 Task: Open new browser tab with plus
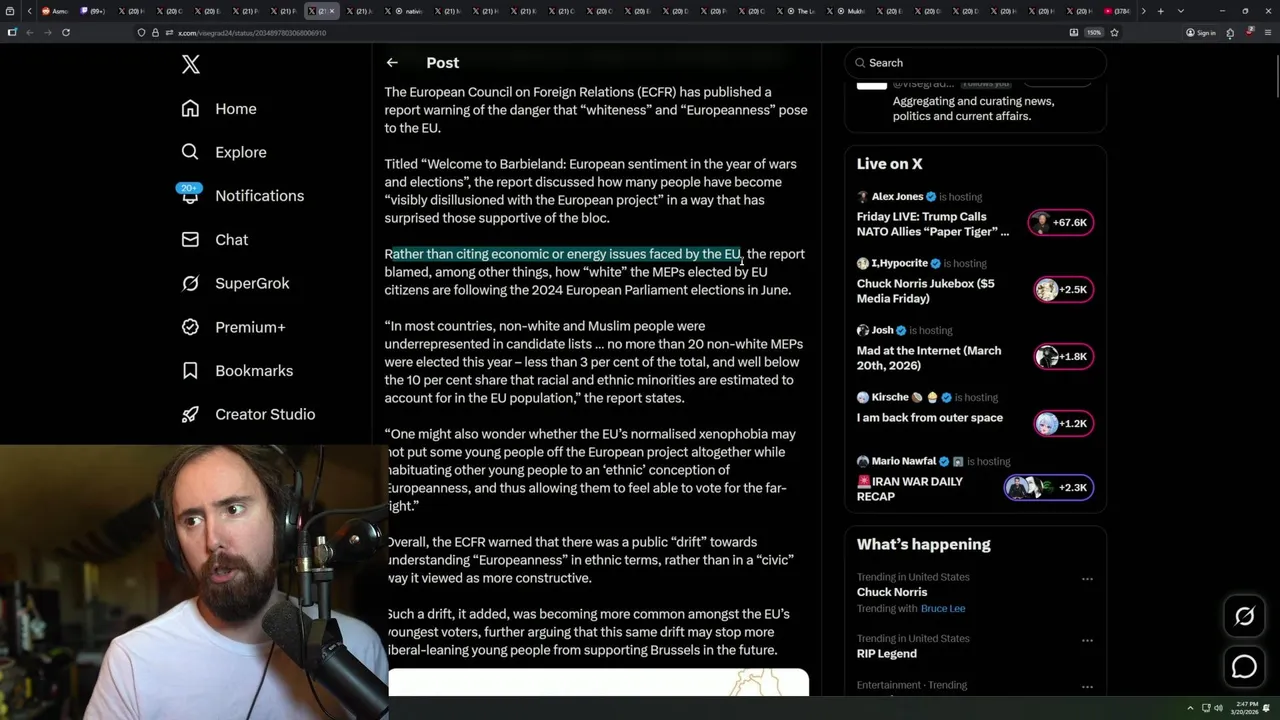click(x=1160, y=11)
